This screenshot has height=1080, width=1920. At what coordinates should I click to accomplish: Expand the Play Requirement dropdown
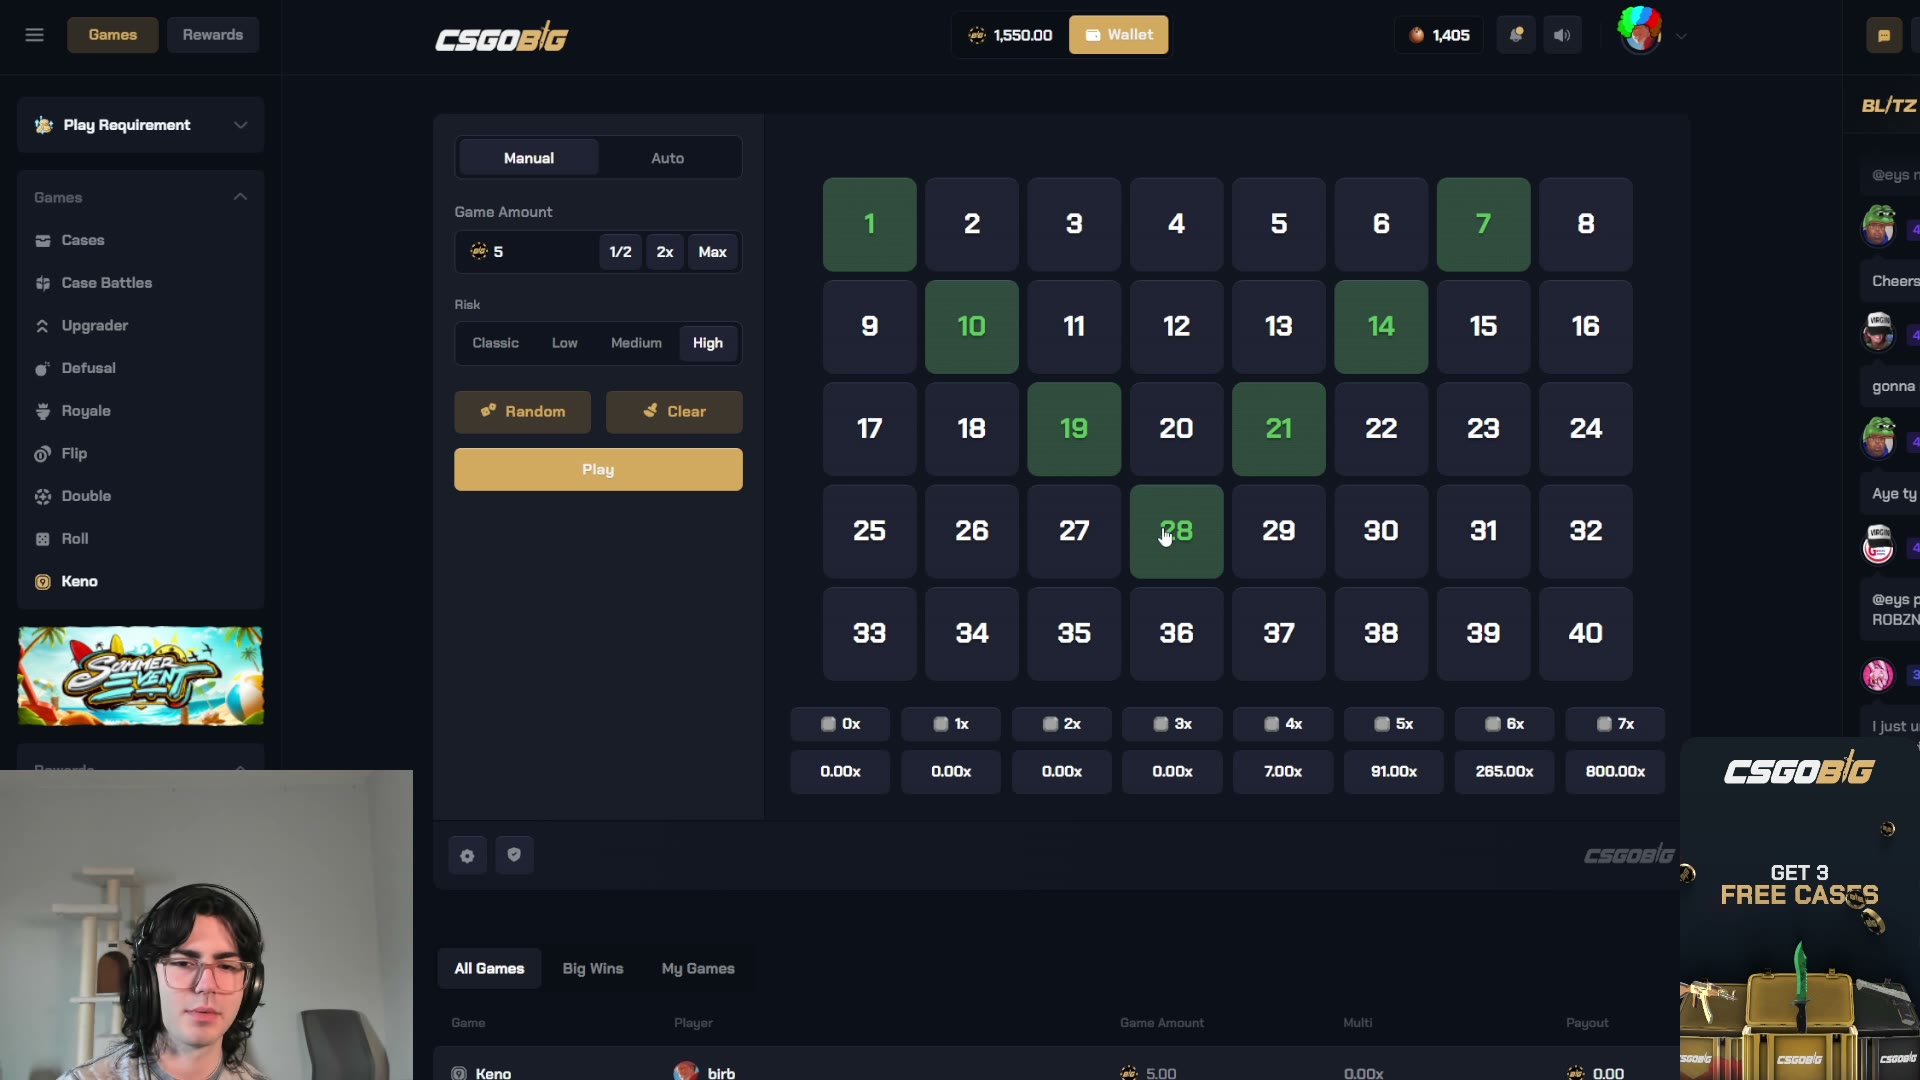point(141,125)
